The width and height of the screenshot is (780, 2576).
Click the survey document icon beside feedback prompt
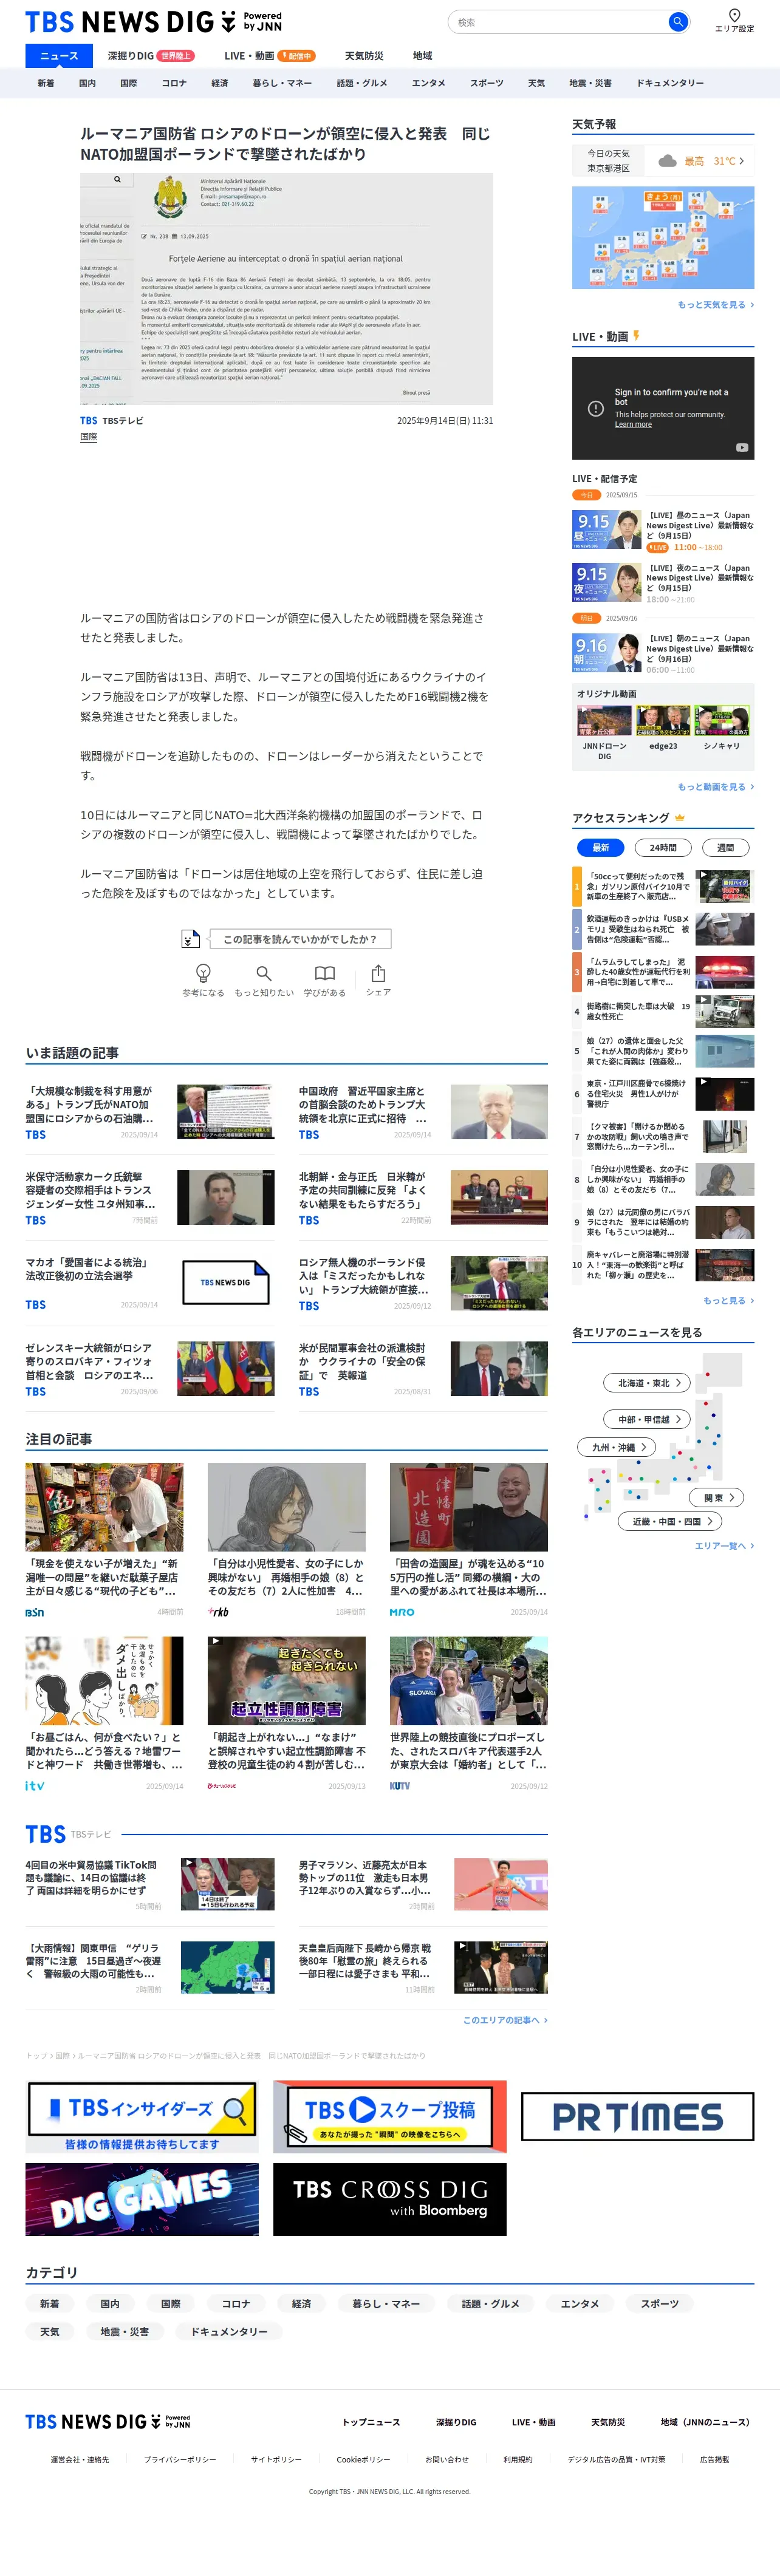coord(190,939)
